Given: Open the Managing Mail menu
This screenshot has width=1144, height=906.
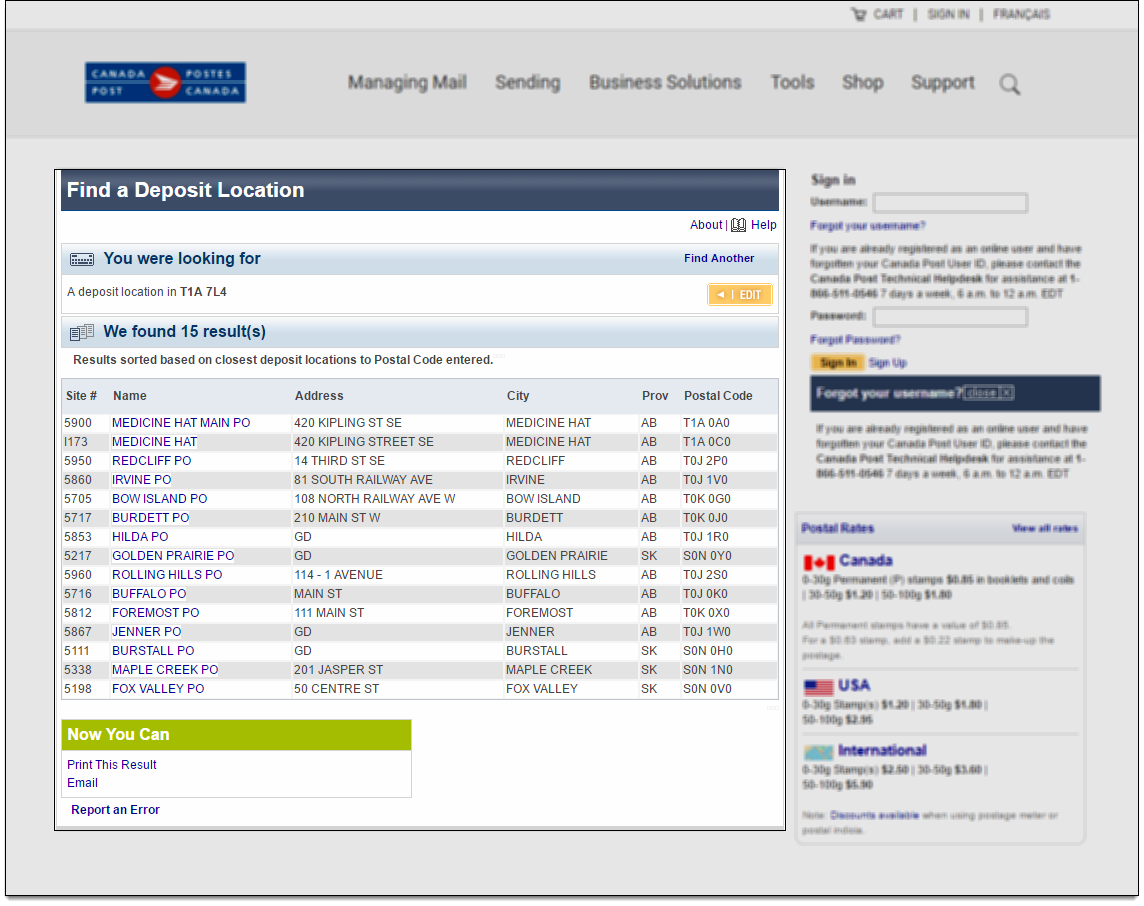Looking at the screenshot, I should pyautogui.click(x=407, y=82).
